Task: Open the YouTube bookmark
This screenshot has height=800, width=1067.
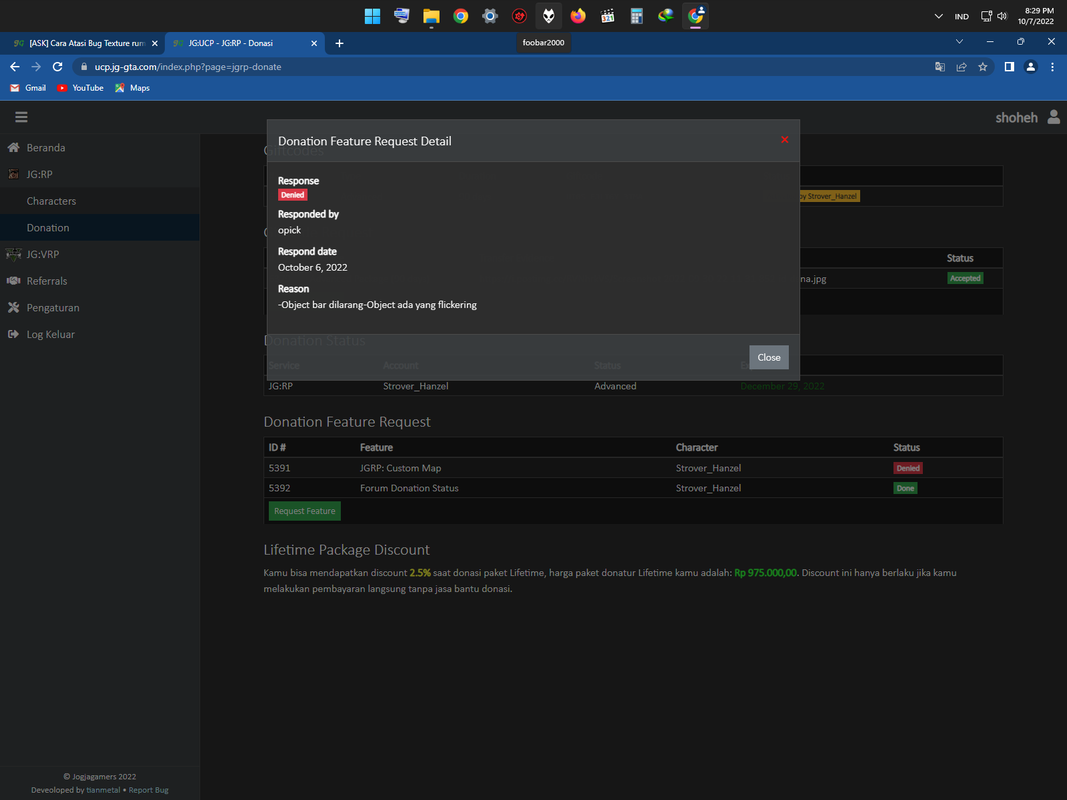Action: tap(80, 88)
